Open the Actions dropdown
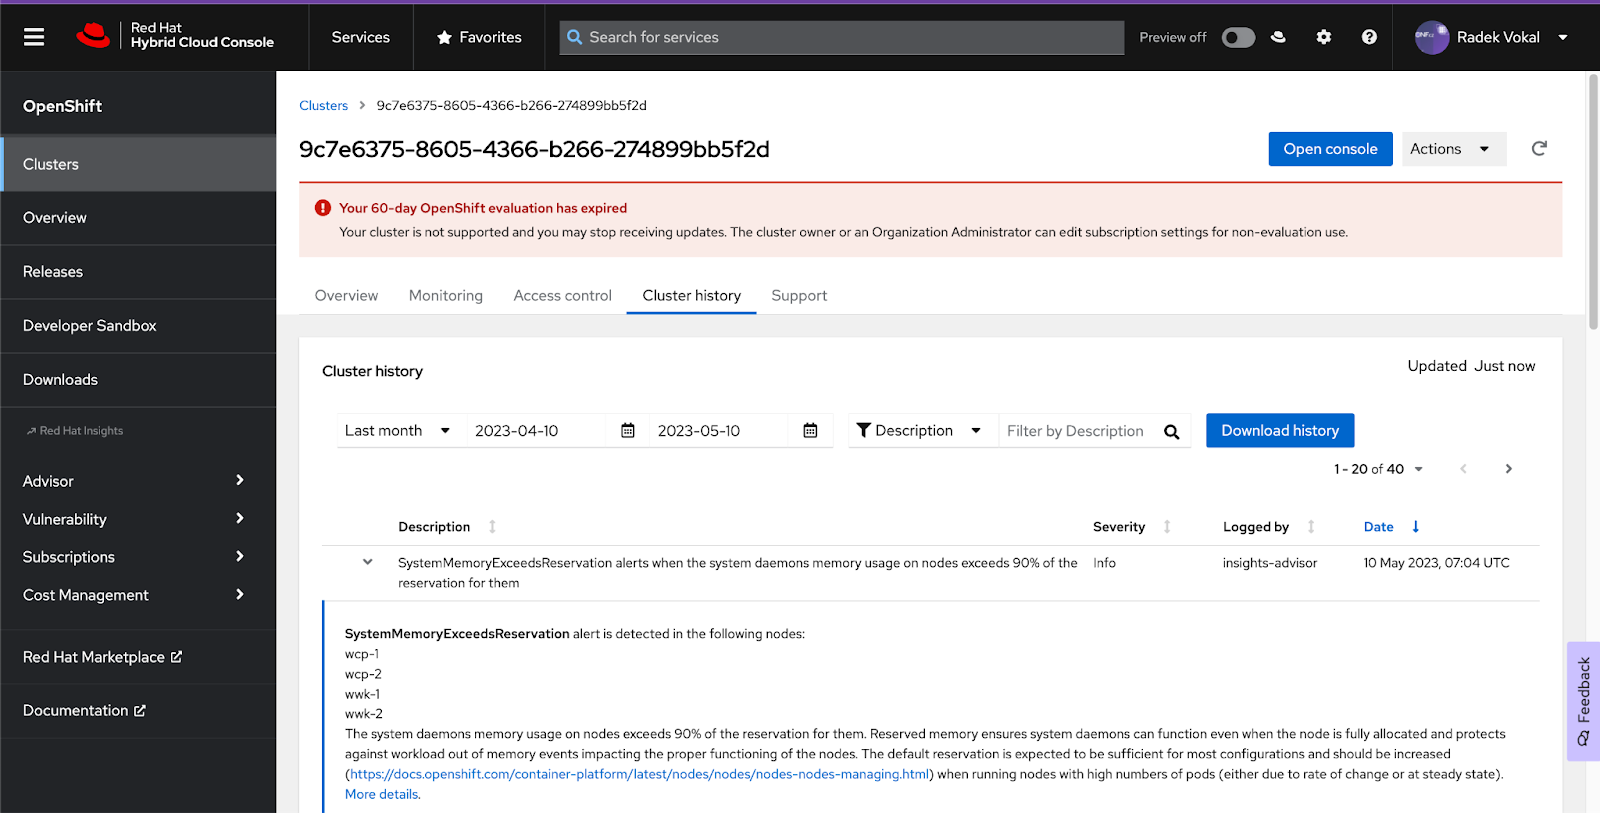The width and height of the screenshot is (1600, 813). [1453, 149]
